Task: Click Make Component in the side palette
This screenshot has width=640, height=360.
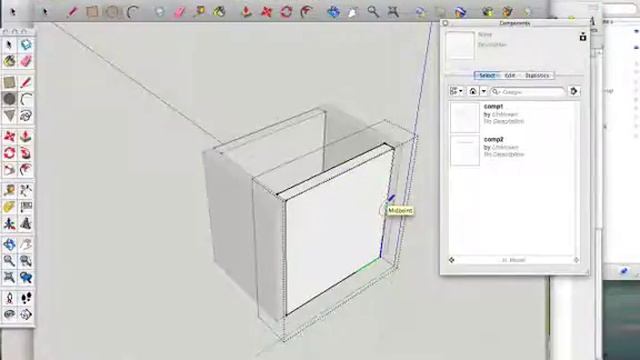Action: (x=26, y=45)
